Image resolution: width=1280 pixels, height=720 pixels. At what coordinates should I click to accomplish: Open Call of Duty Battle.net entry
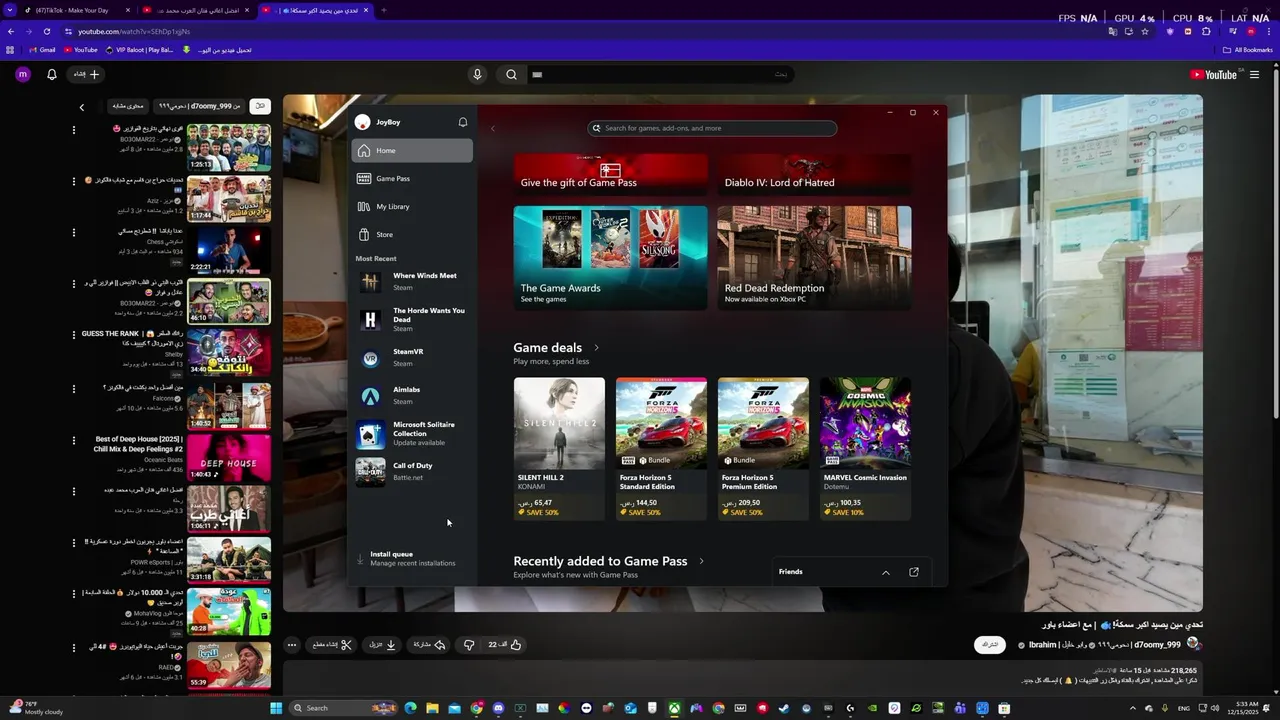click(x=412, y=472)
